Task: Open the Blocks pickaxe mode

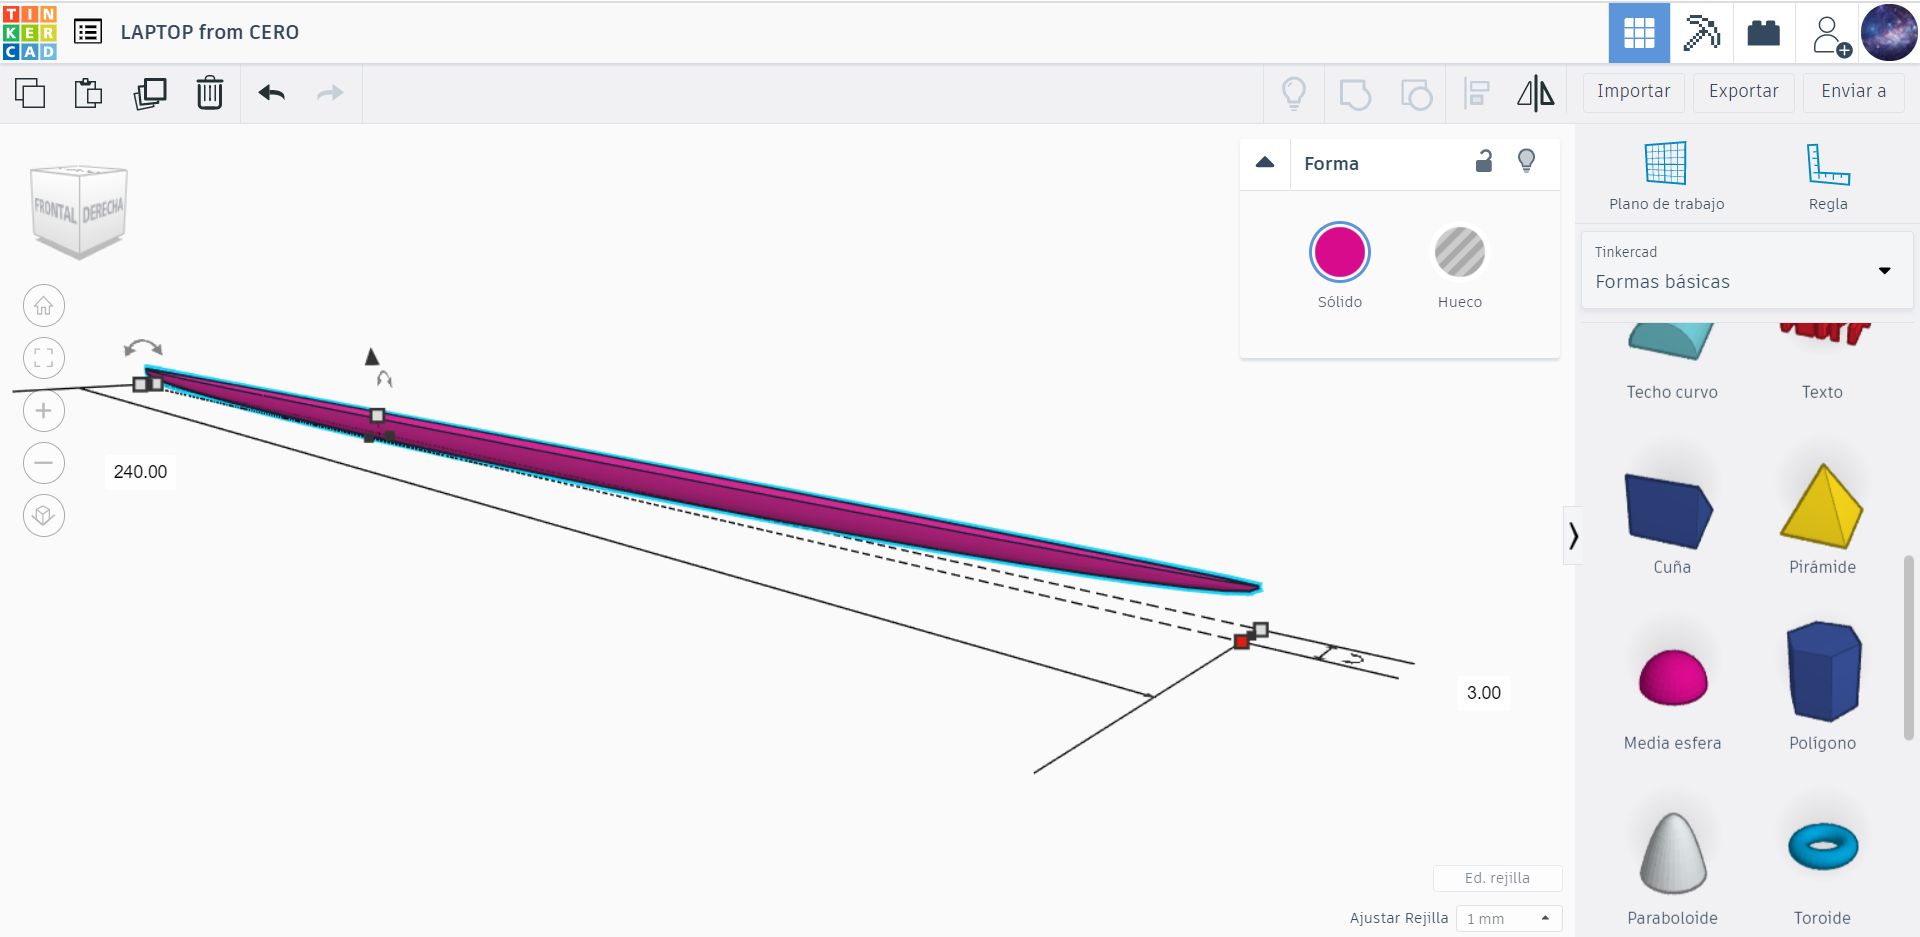Action: pos(1701,33)
